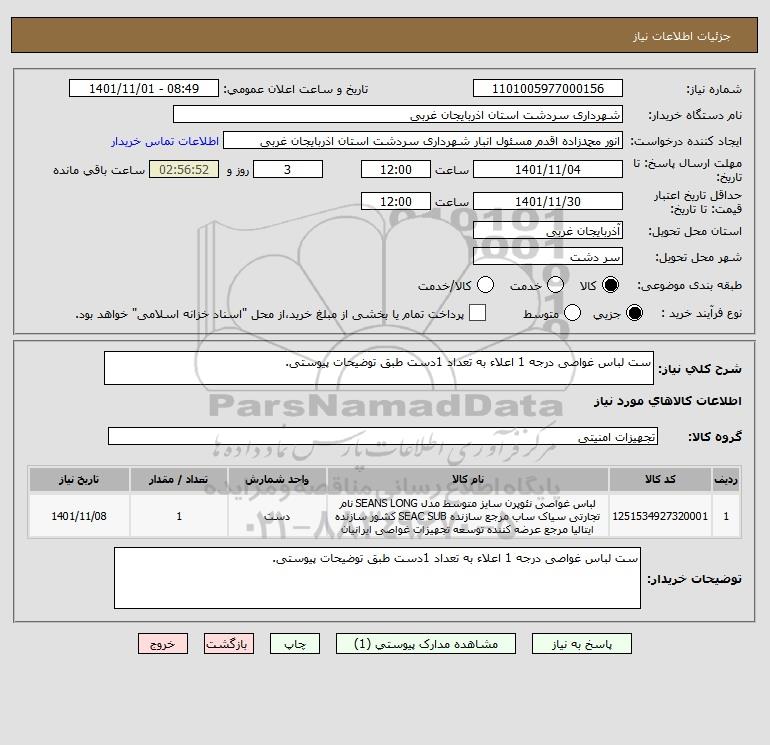Click the request creator field انور محمدزاده
770x745 pixels.
click(x=423, y=141)
